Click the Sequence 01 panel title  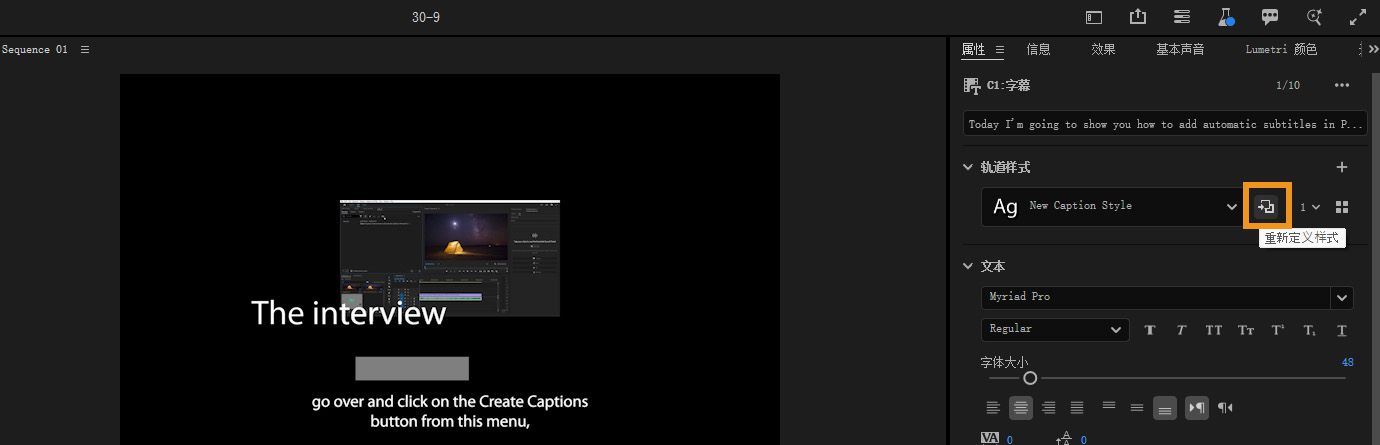[x=35, y=49]
